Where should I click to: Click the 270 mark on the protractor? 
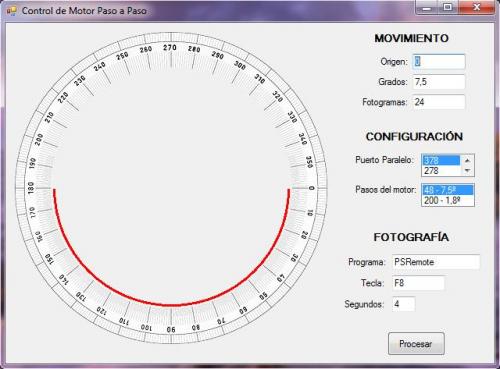(x=170, y=48)
